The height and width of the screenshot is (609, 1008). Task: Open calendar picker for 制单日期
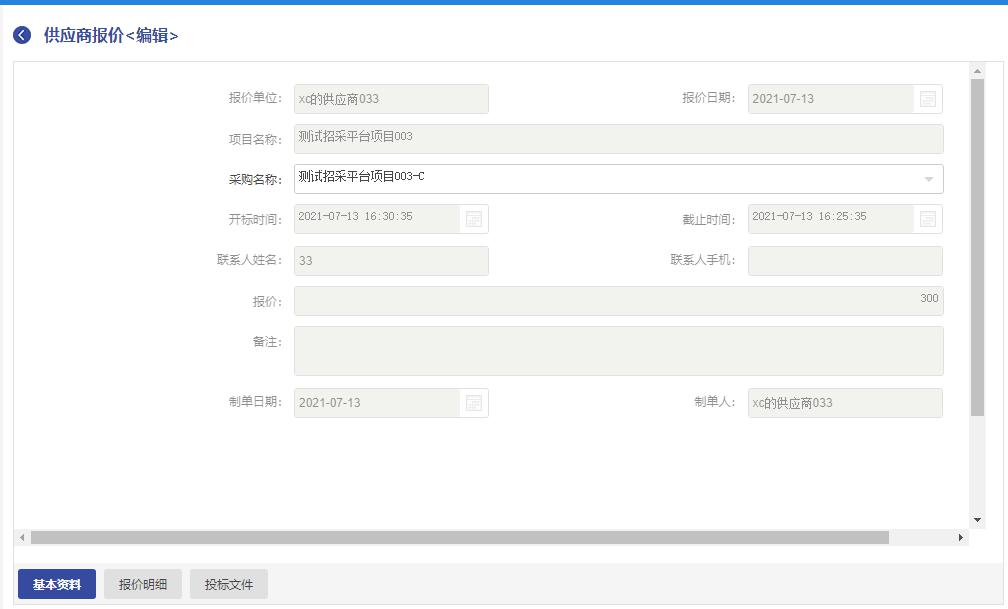tap(474, 403)
